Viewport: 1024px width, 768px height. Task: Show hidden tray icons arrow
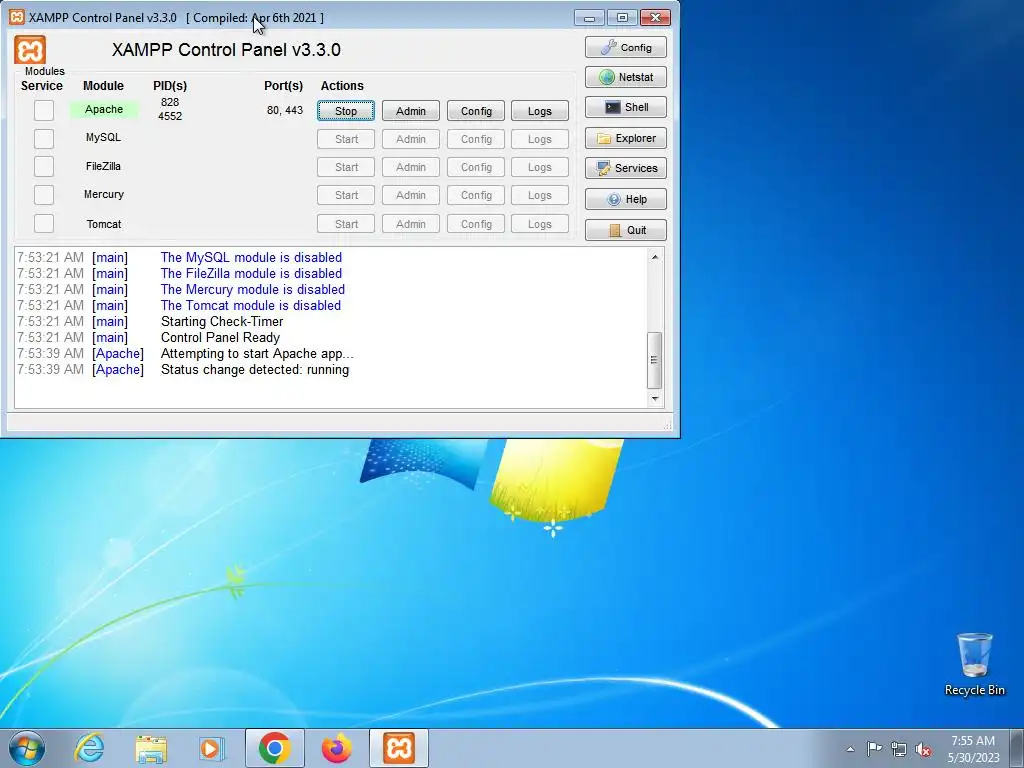(850, 749)
